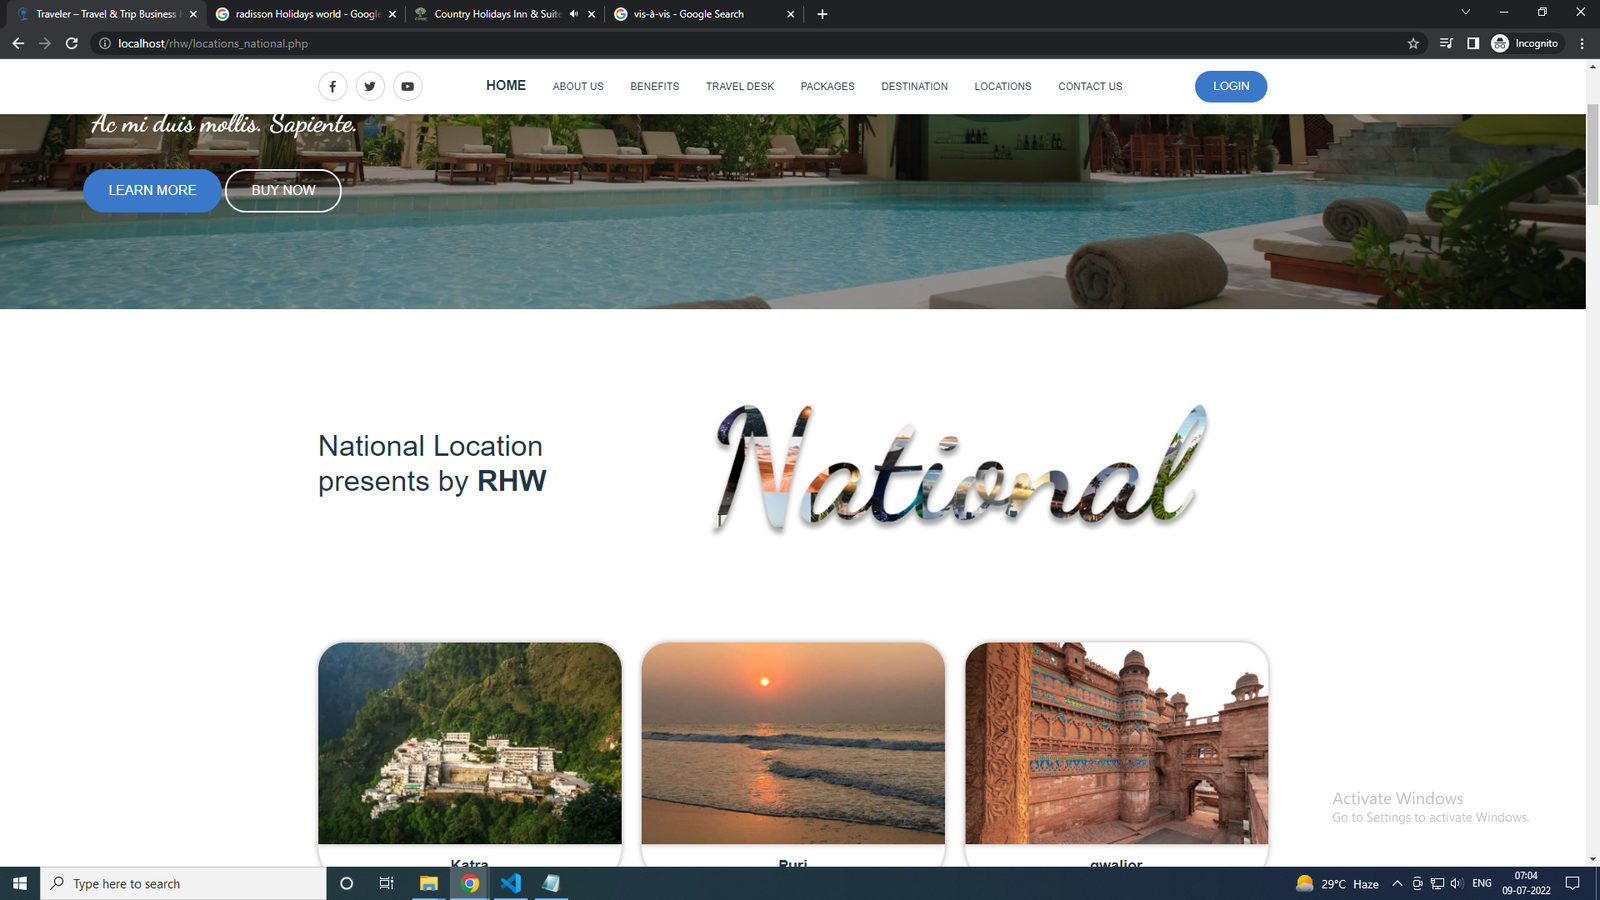Mute the Country Holidays Inn tab audio
1600x900 pixels.
coord(574,14)
